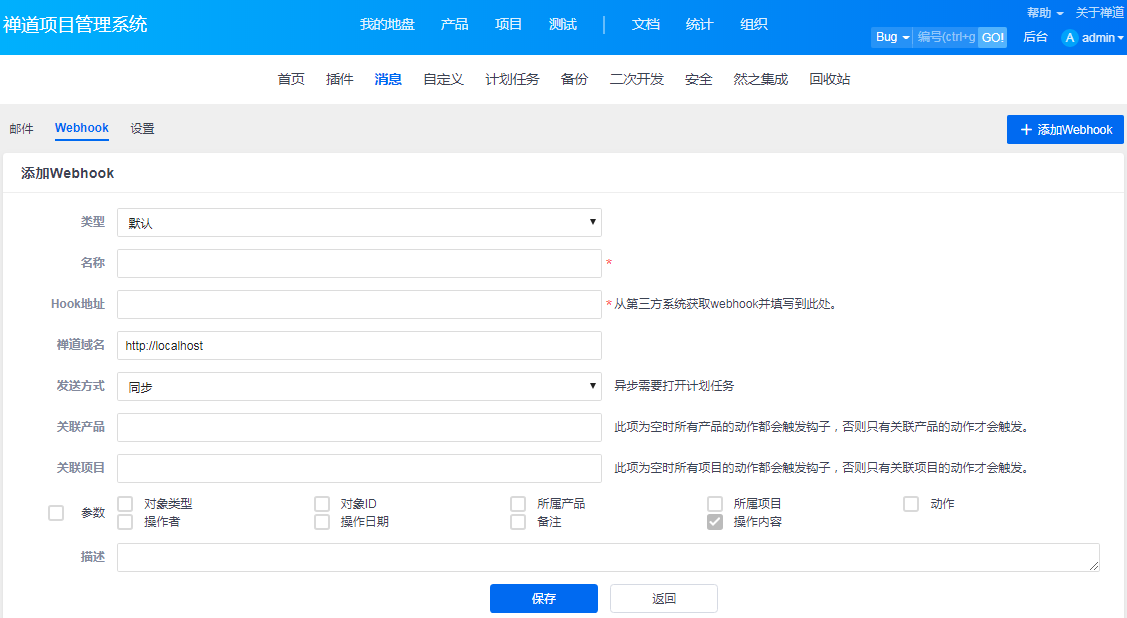Click the Hook地址 input field

[x=359, y=305]
